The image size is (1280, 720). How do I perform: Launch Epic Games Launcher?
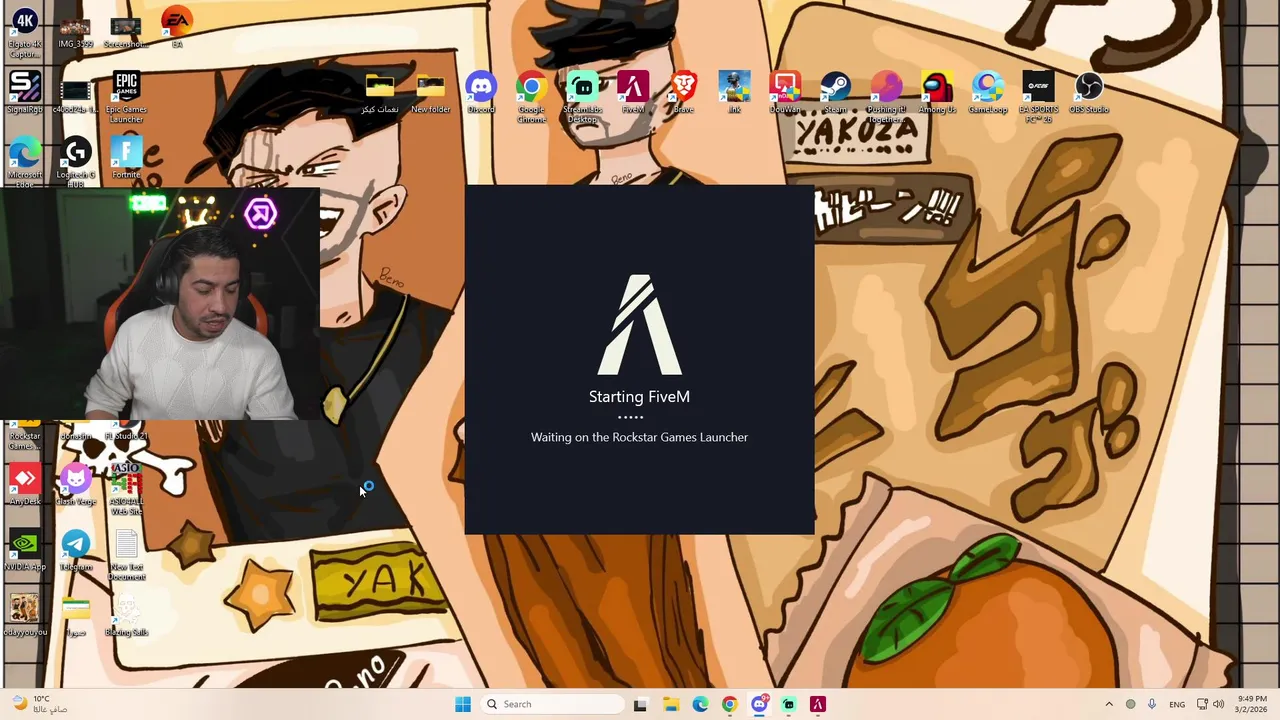[126, 97]
